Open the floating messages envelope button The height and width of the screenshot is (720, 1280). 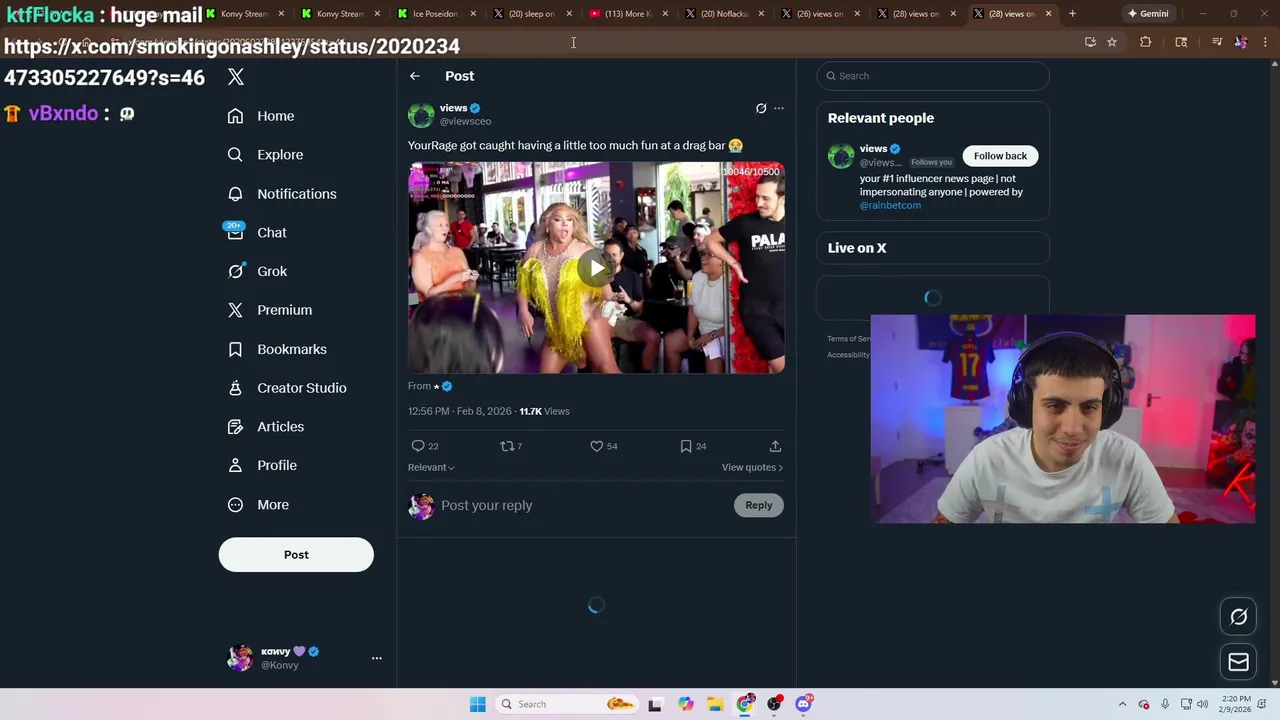point(1238,662)
